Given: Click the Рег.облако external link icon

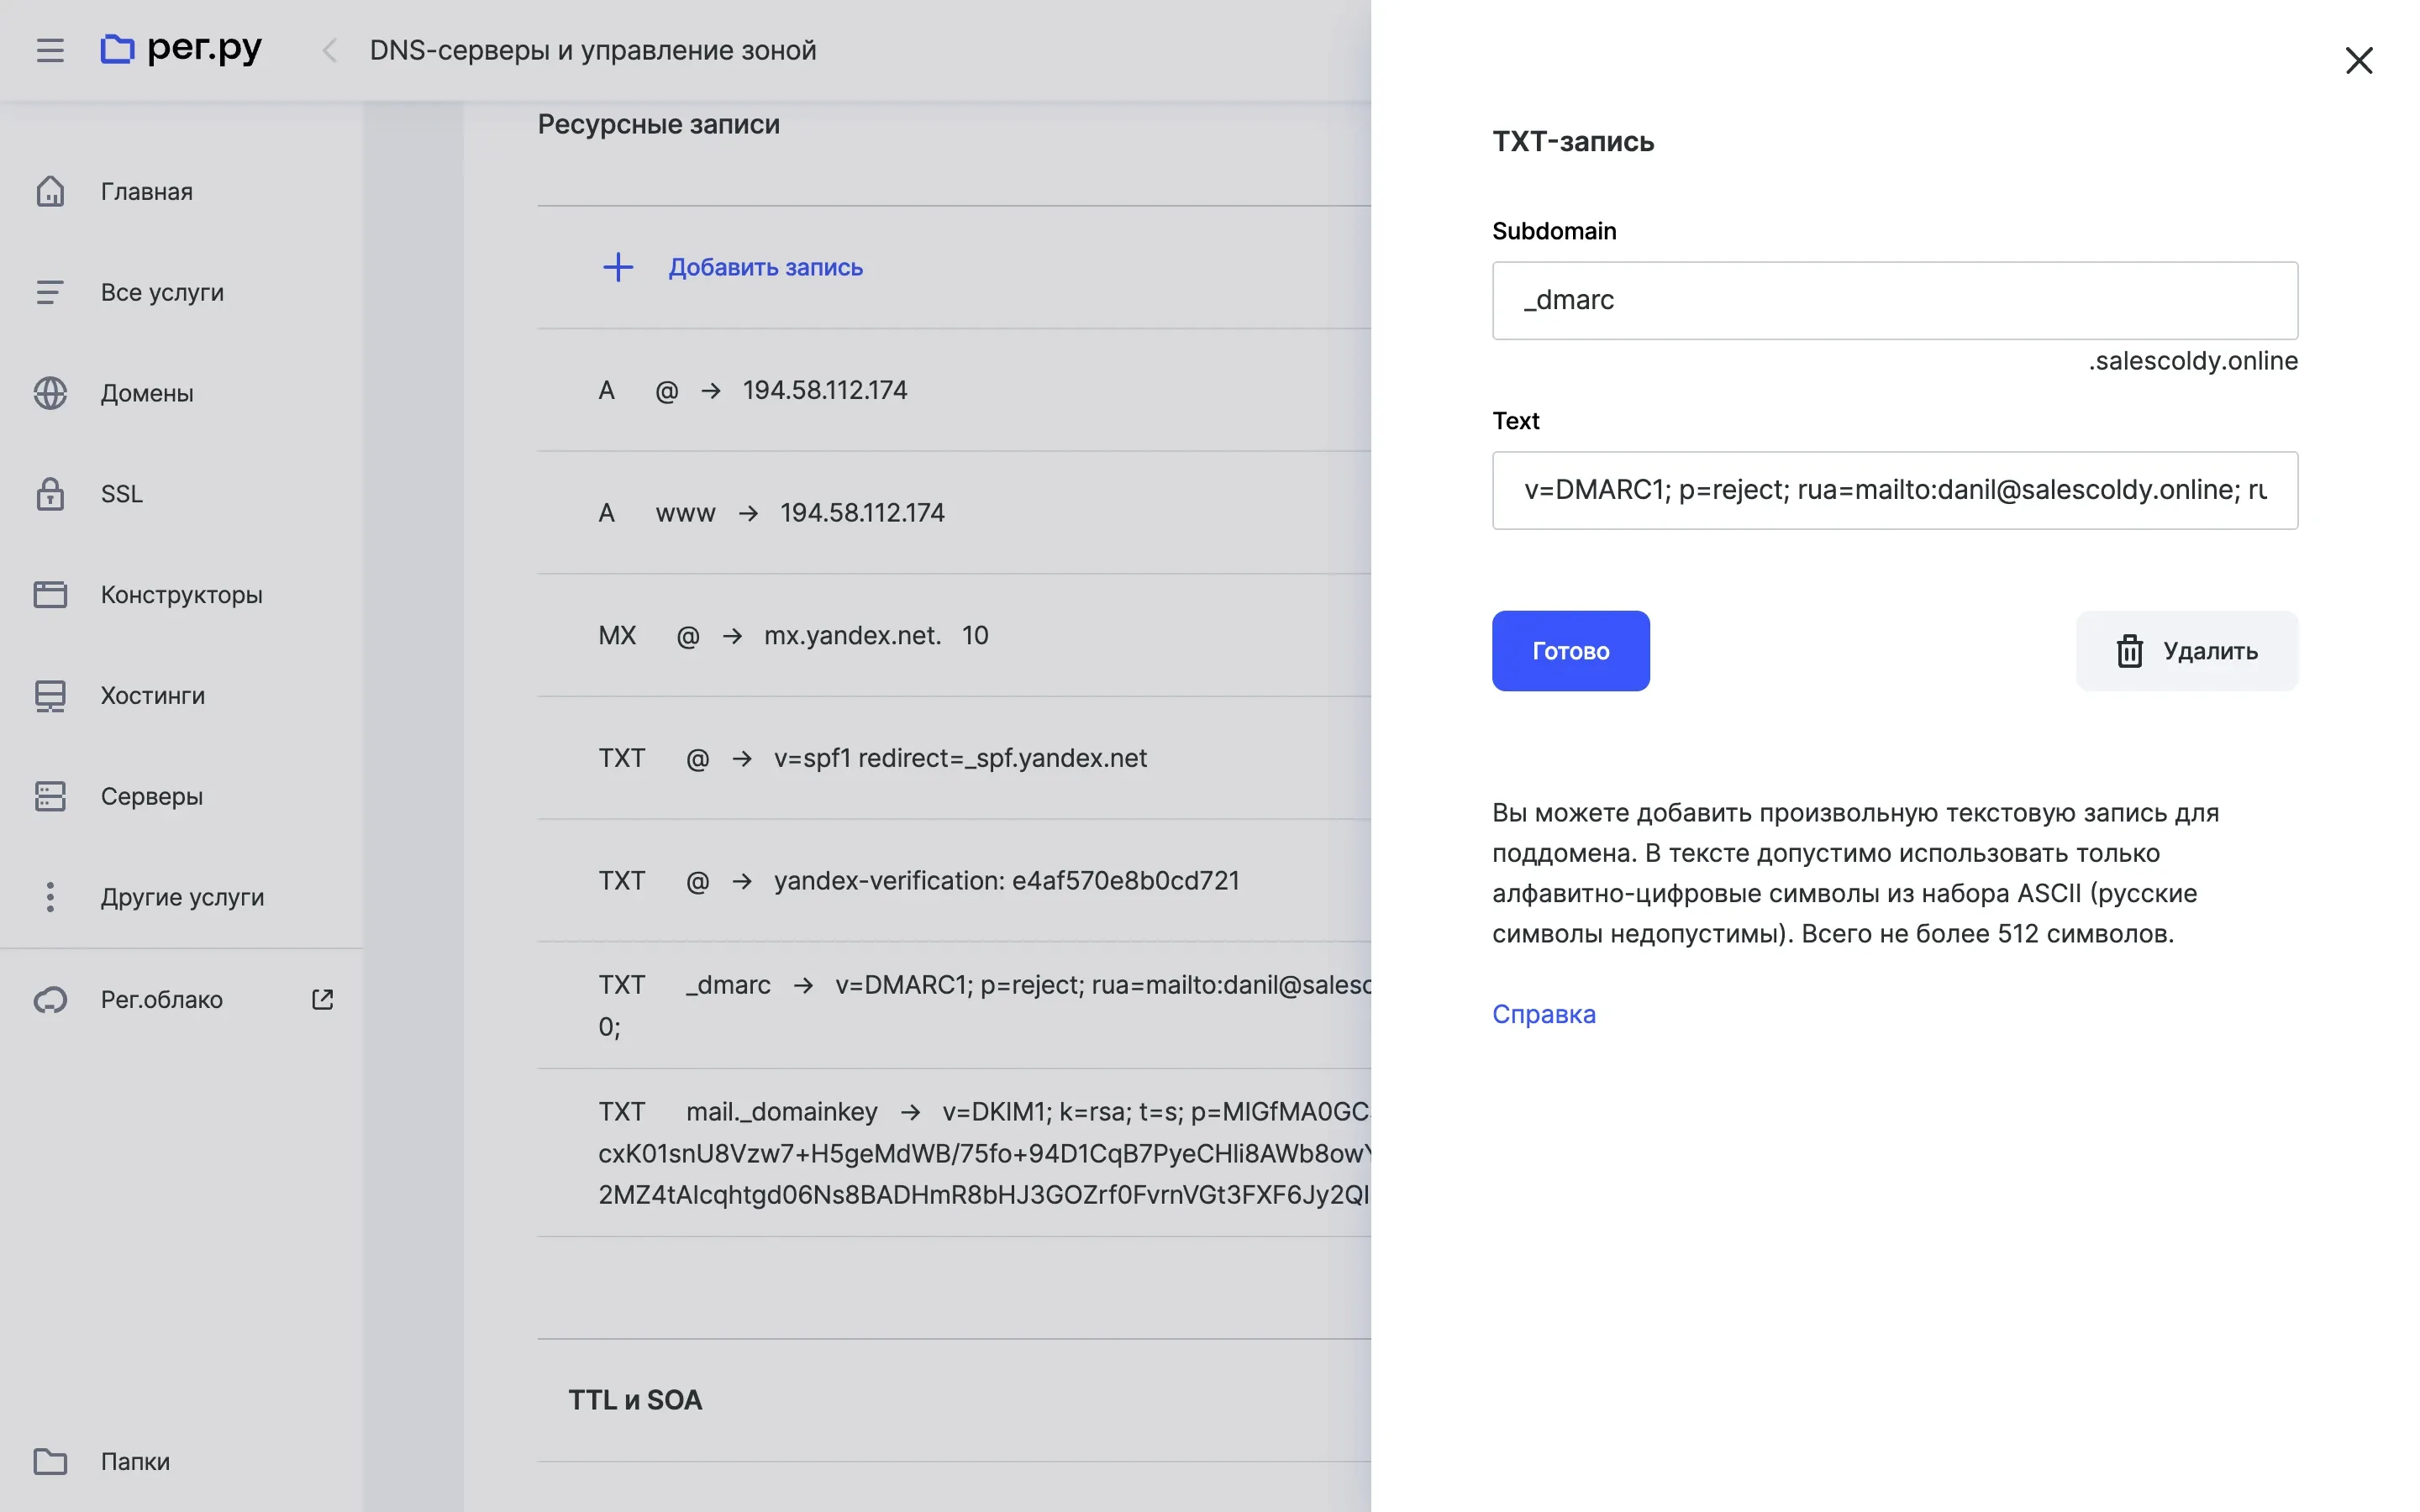Looking at the screenshot, I should [x=322, y=999].
